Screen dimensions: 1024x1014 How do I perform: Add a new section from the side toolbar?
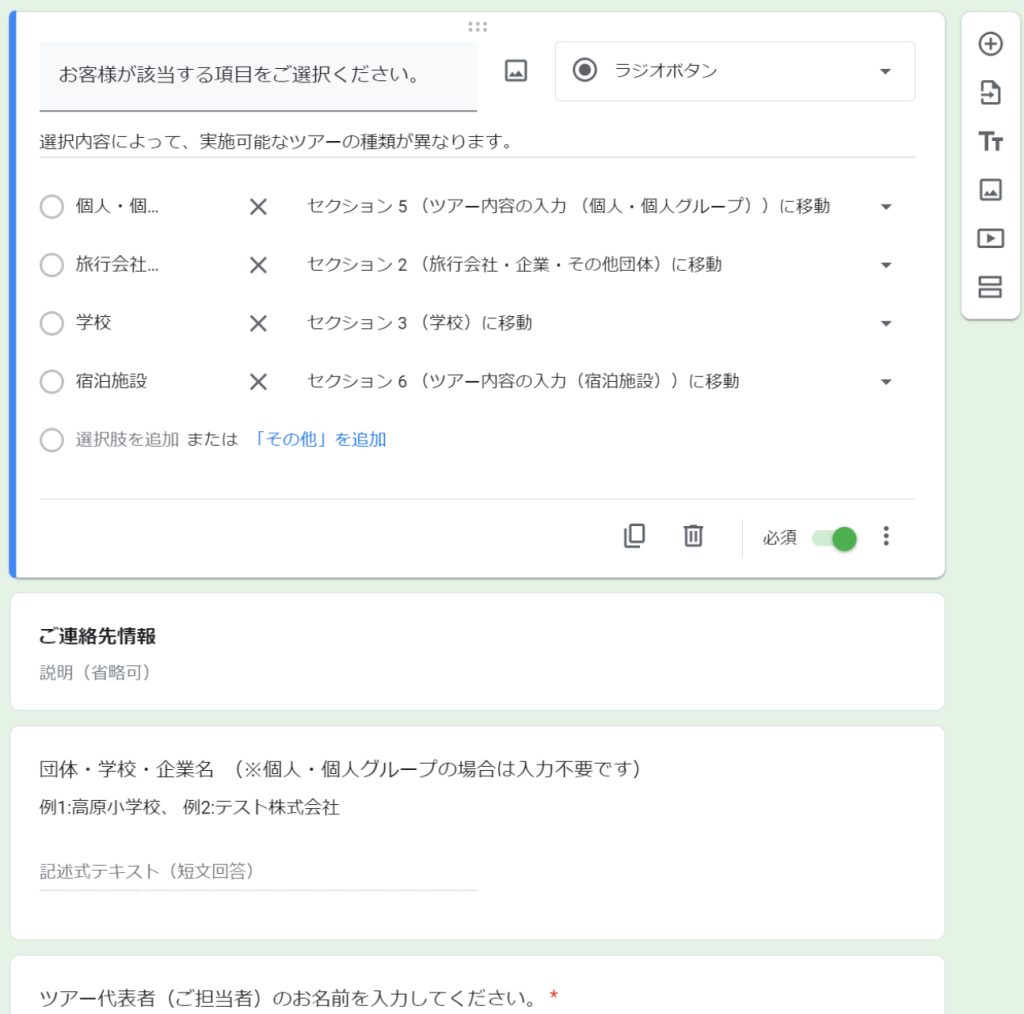990,288
